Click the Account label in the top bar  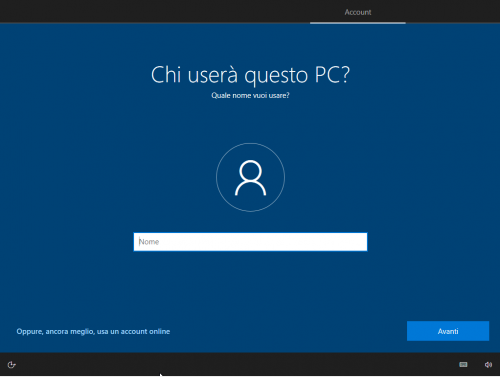(358, 12)
